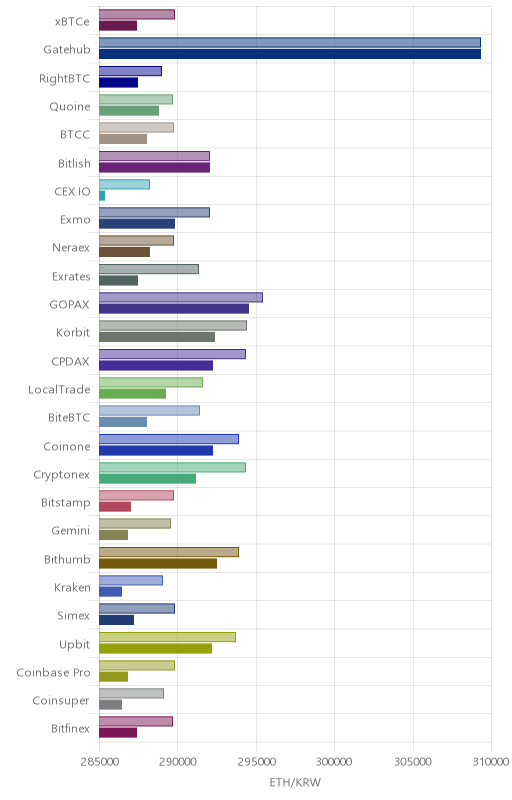
Task: Click the dark blue Gatehub bar
Action: click(290, 54)
